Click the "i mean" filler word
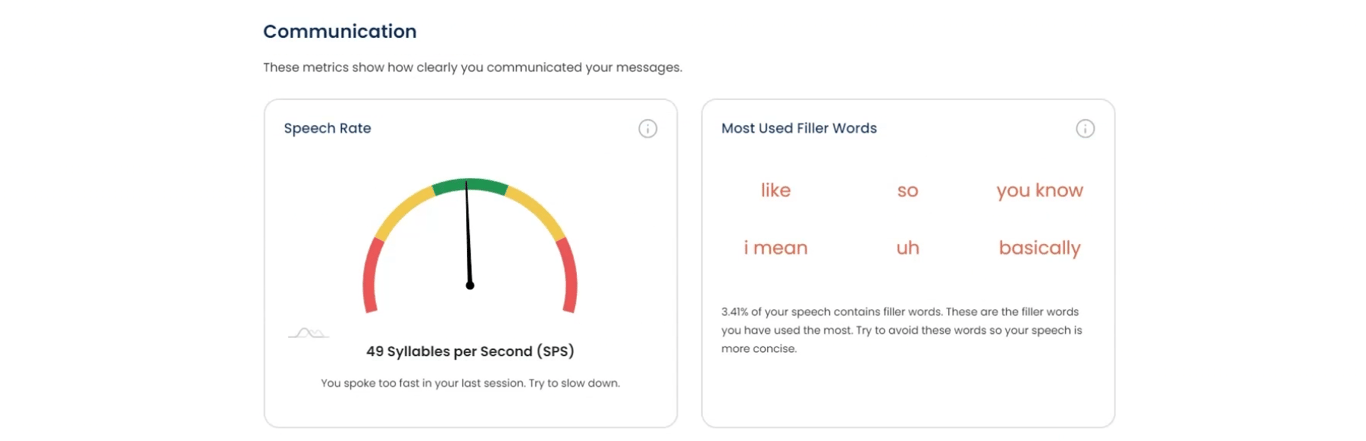Screen dimensions: 1366x441 pyautogui.click(x=776, y=248)
